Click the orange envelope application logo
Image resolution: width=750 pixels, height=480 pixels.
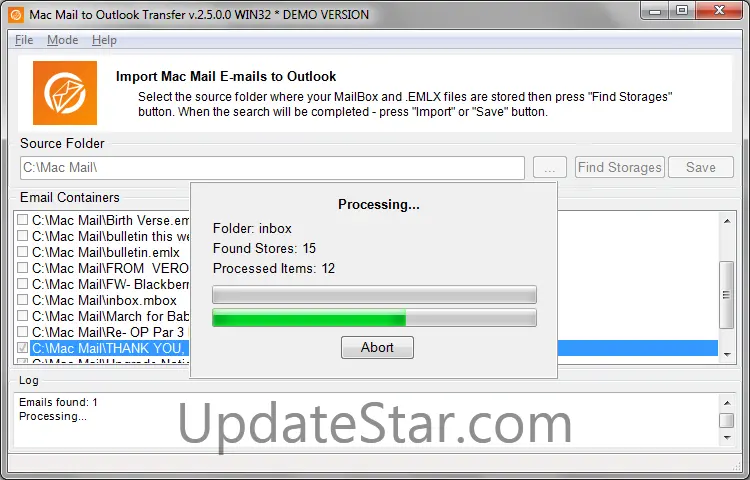pos(65,93)
